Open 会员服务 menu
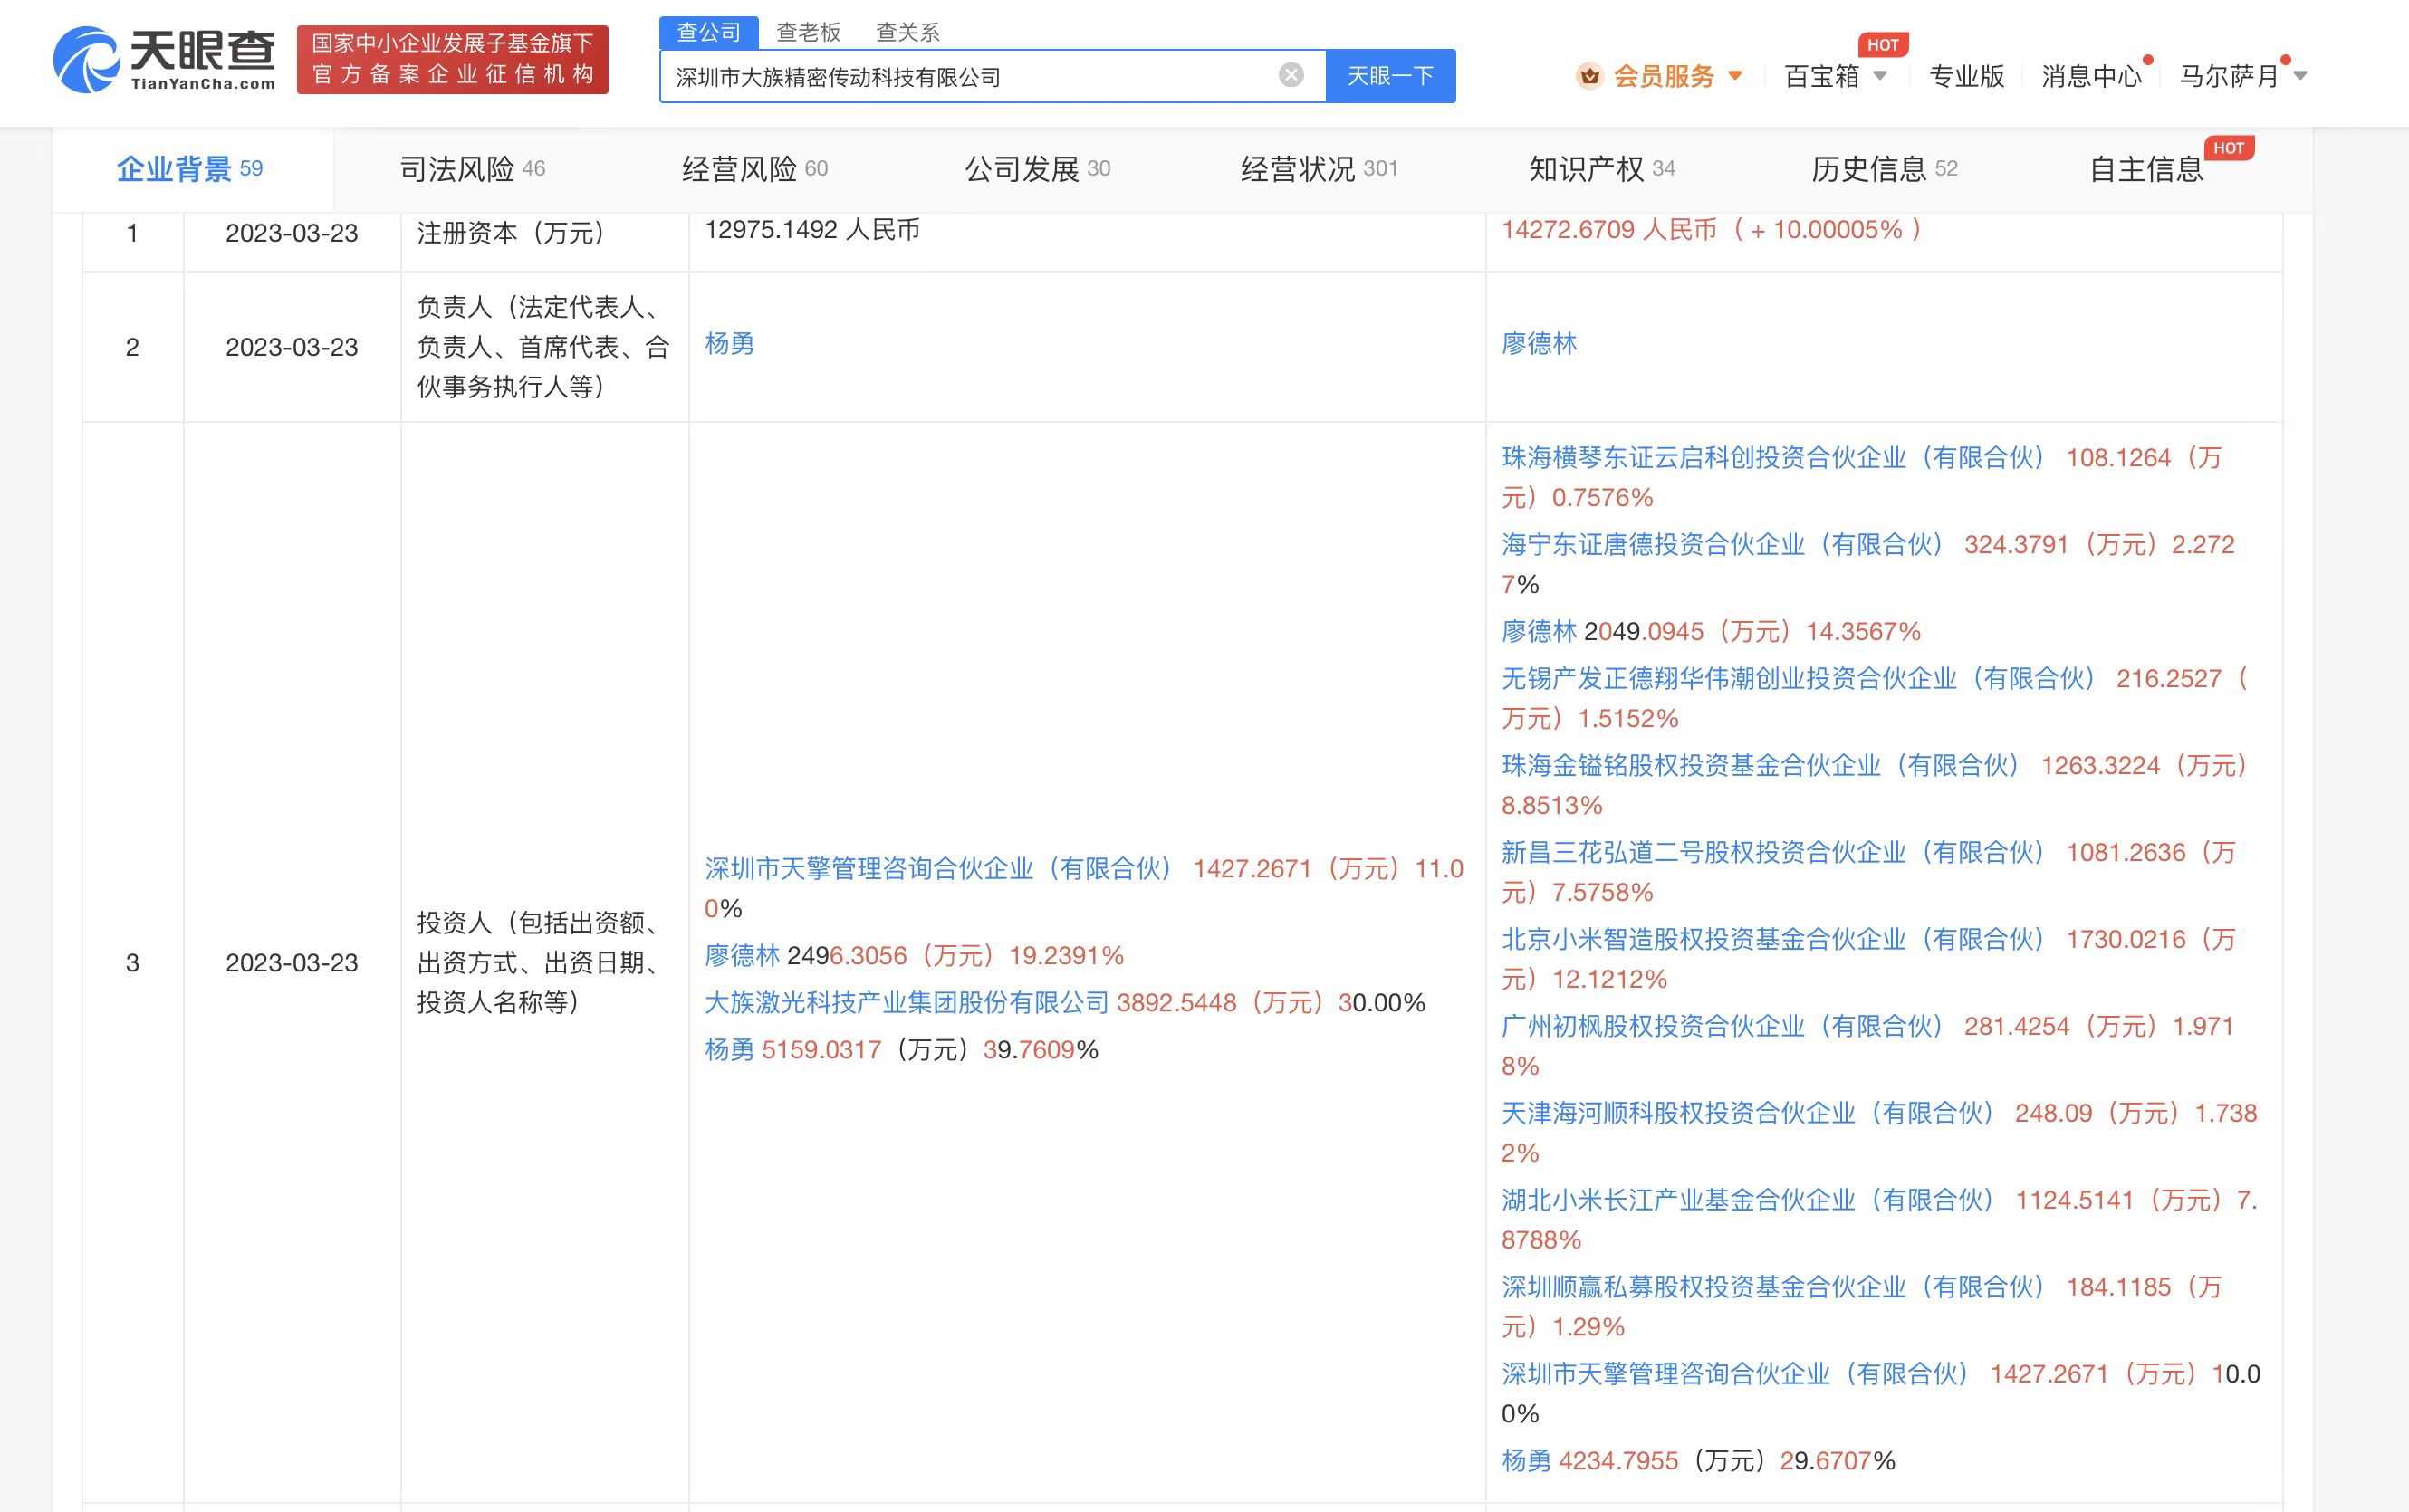Viewport: 2409px width, 1512px height. pos(1664,76)
